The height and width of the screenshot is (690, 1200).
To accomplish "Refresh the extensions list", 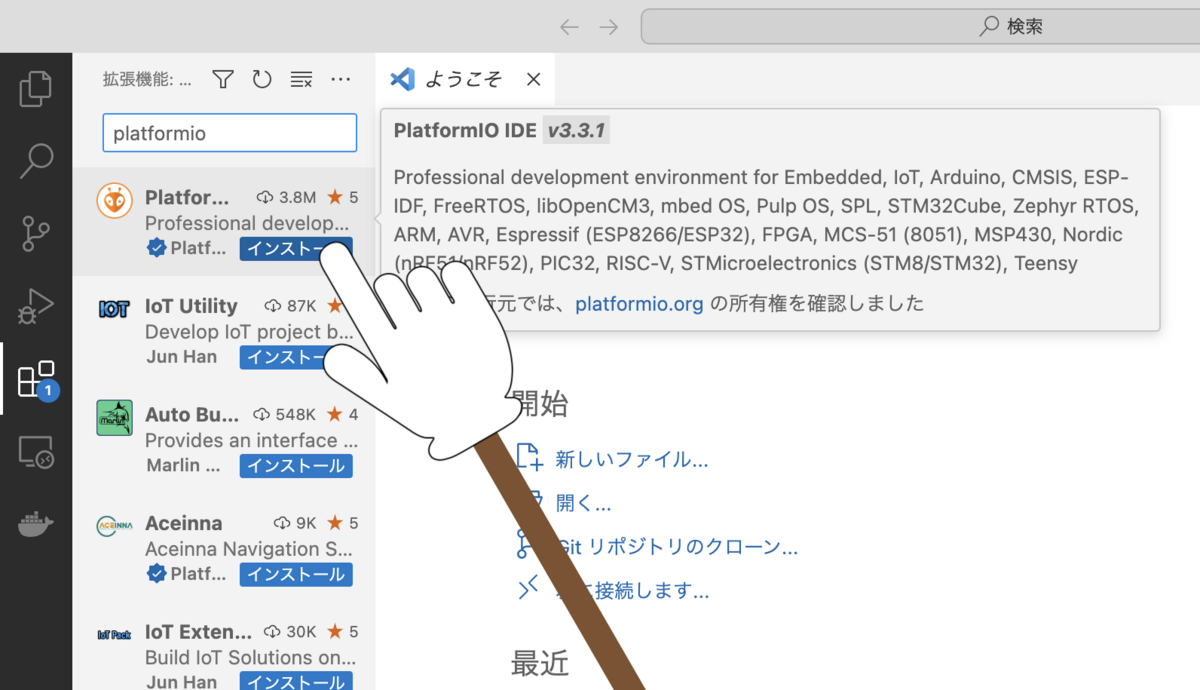I will (261, 78).
